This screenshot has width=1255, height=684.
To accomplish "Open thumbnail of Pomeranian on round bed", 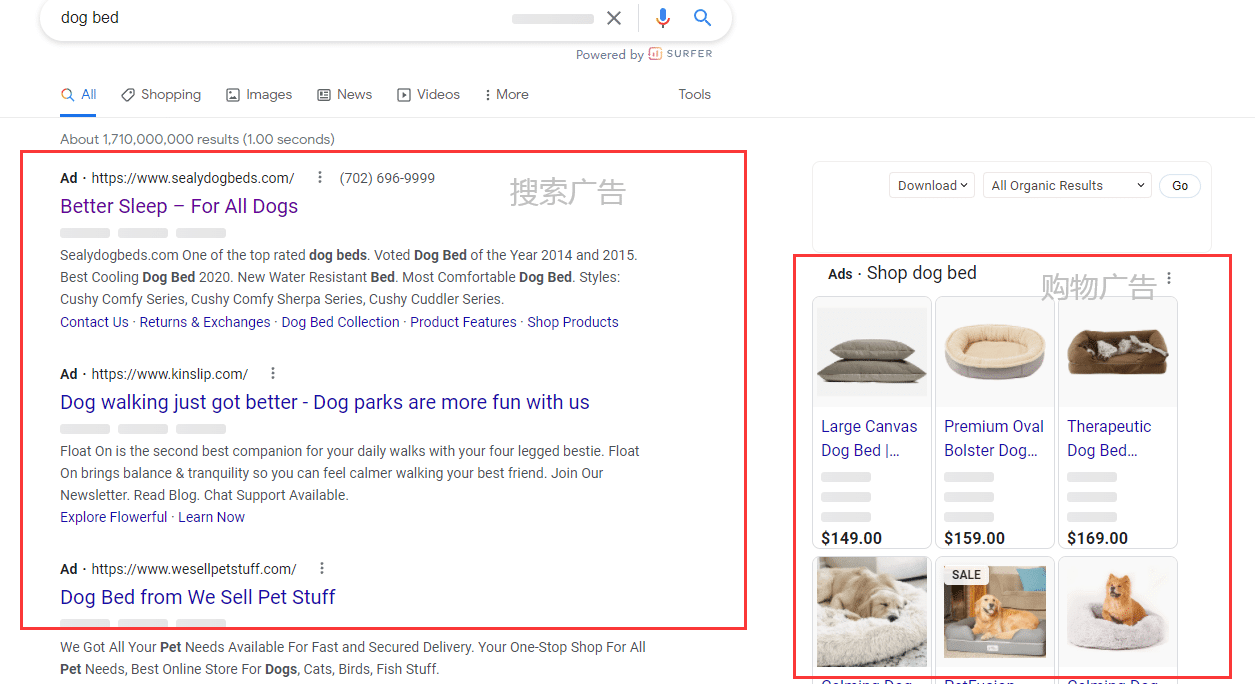I will click(x=1118, y=612).
